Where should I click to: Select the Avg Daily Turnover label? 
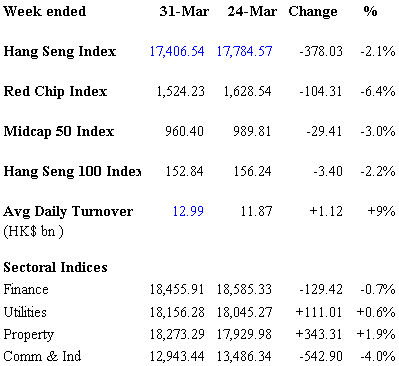click(x=68, y=211)
